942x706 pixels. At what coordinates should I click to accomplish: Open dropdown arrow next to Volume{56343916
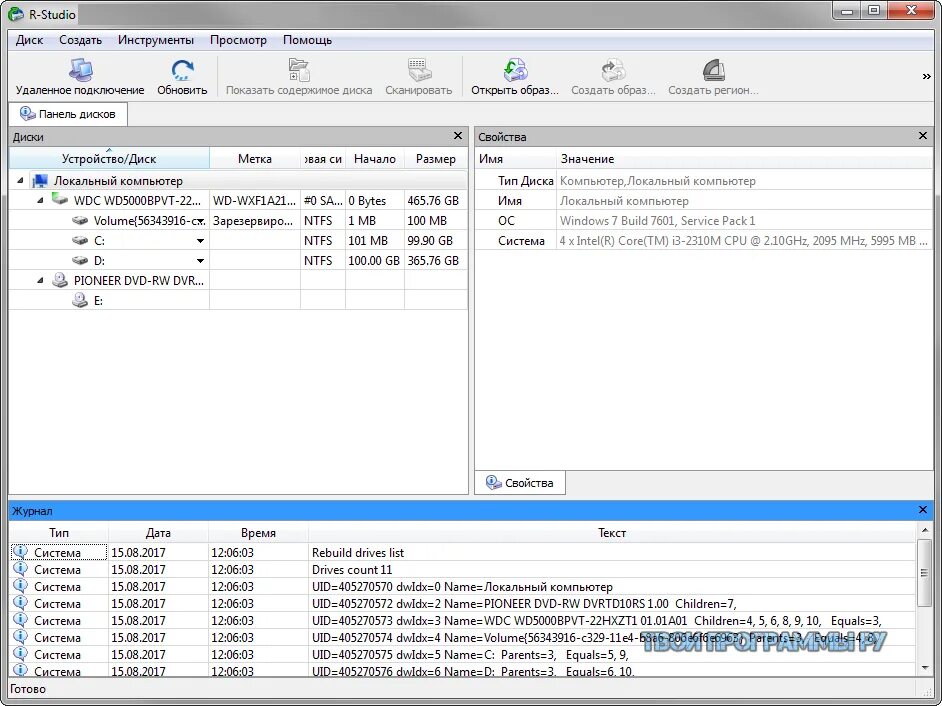pyautogui.click(x=201, y=221)
